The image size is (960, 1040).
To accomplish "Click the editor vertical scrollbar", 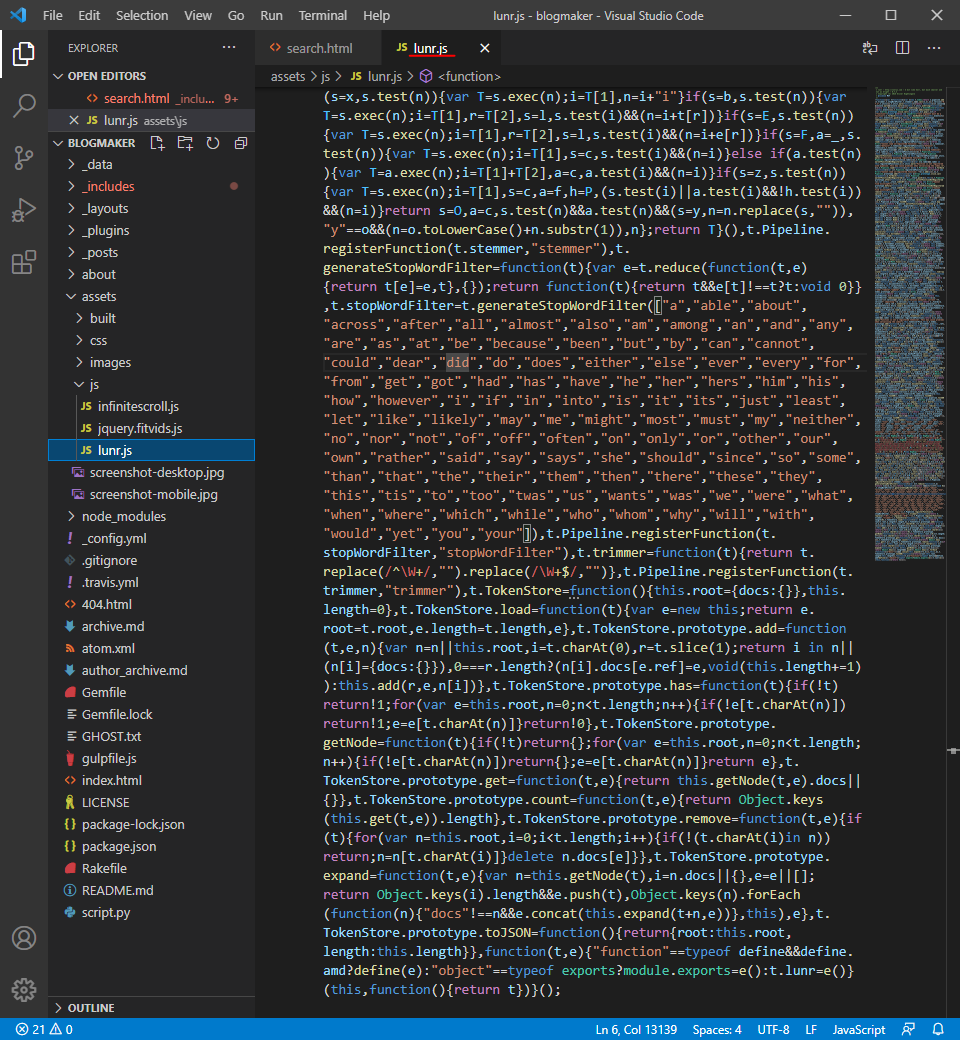I will click(953, 552).
